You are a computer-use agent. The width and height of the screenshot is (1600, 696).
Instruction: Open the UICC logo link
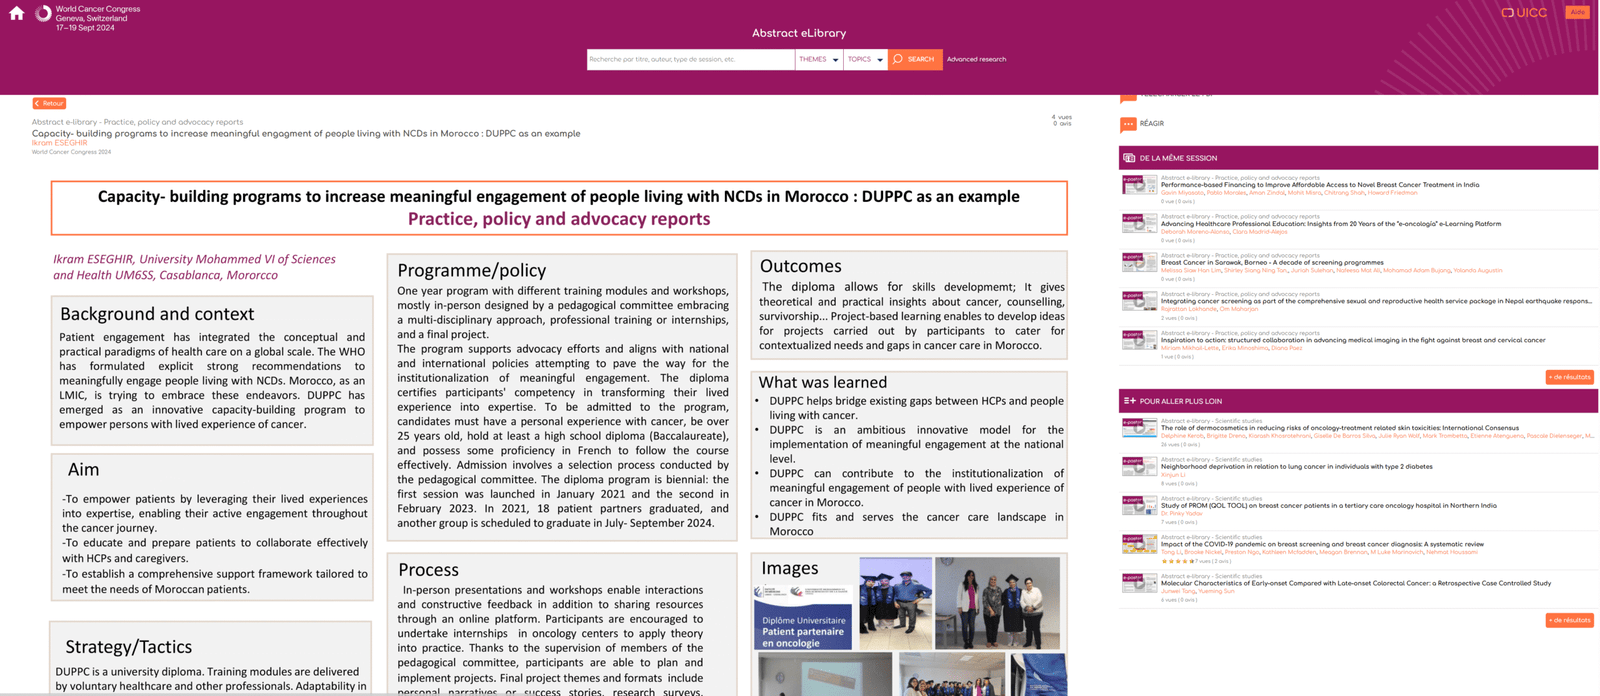pyautogui.click(x=1524, y=13)
